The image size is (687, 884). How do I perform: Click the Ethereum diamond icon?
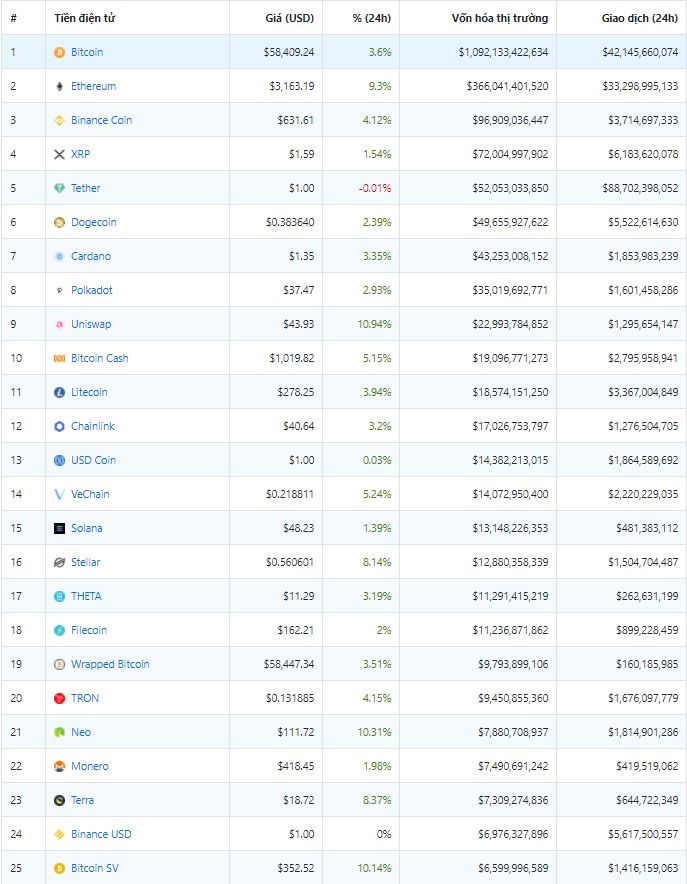tap(59, 86)
